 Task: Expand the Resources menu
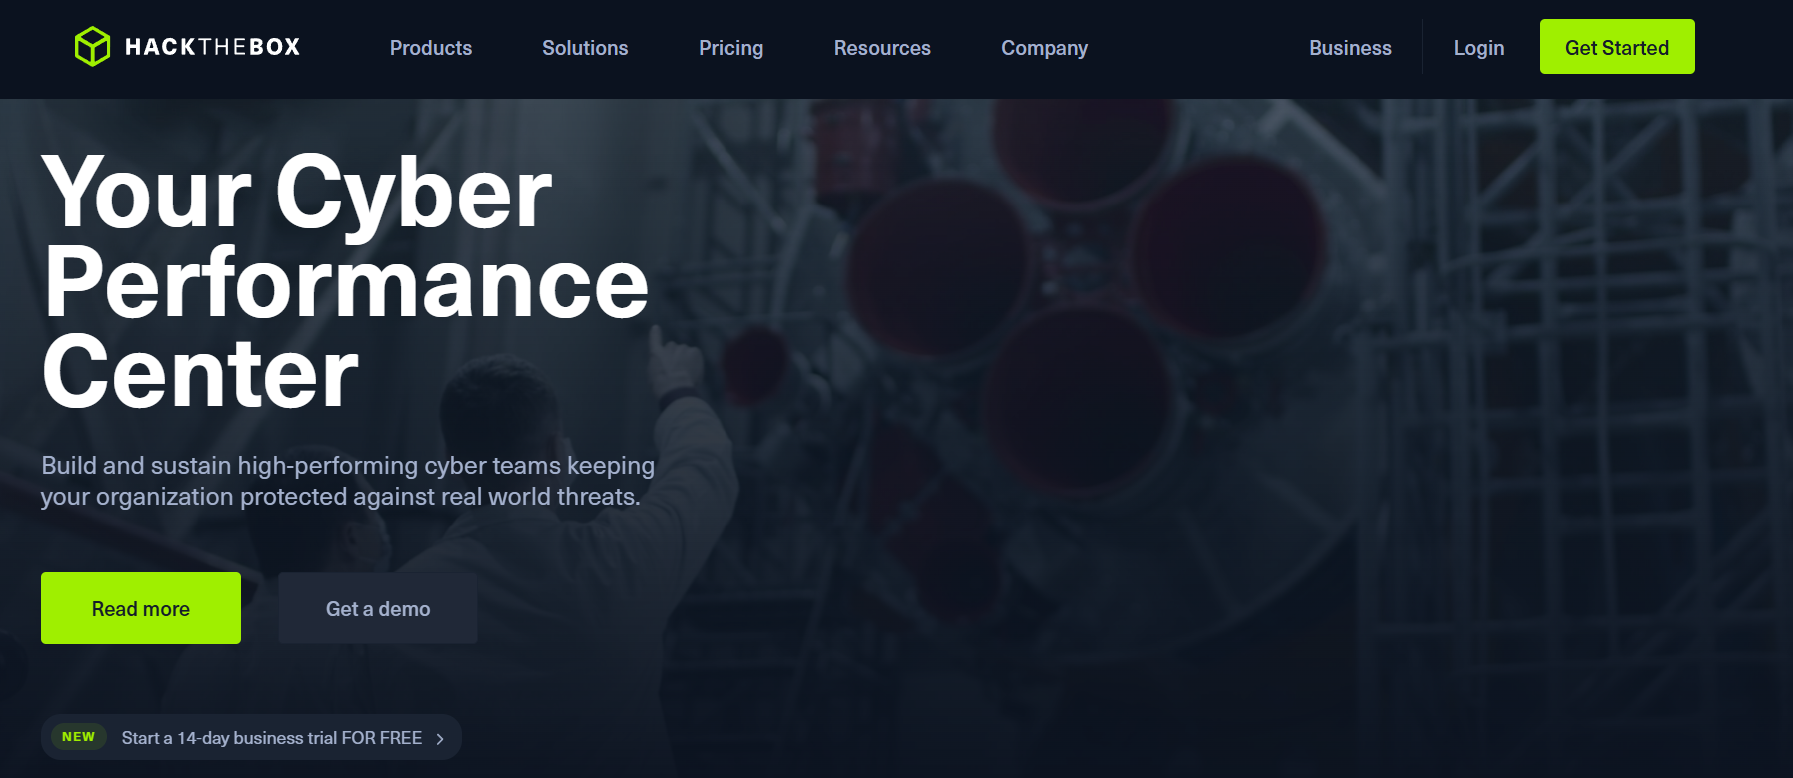click(x=882, y=48)
